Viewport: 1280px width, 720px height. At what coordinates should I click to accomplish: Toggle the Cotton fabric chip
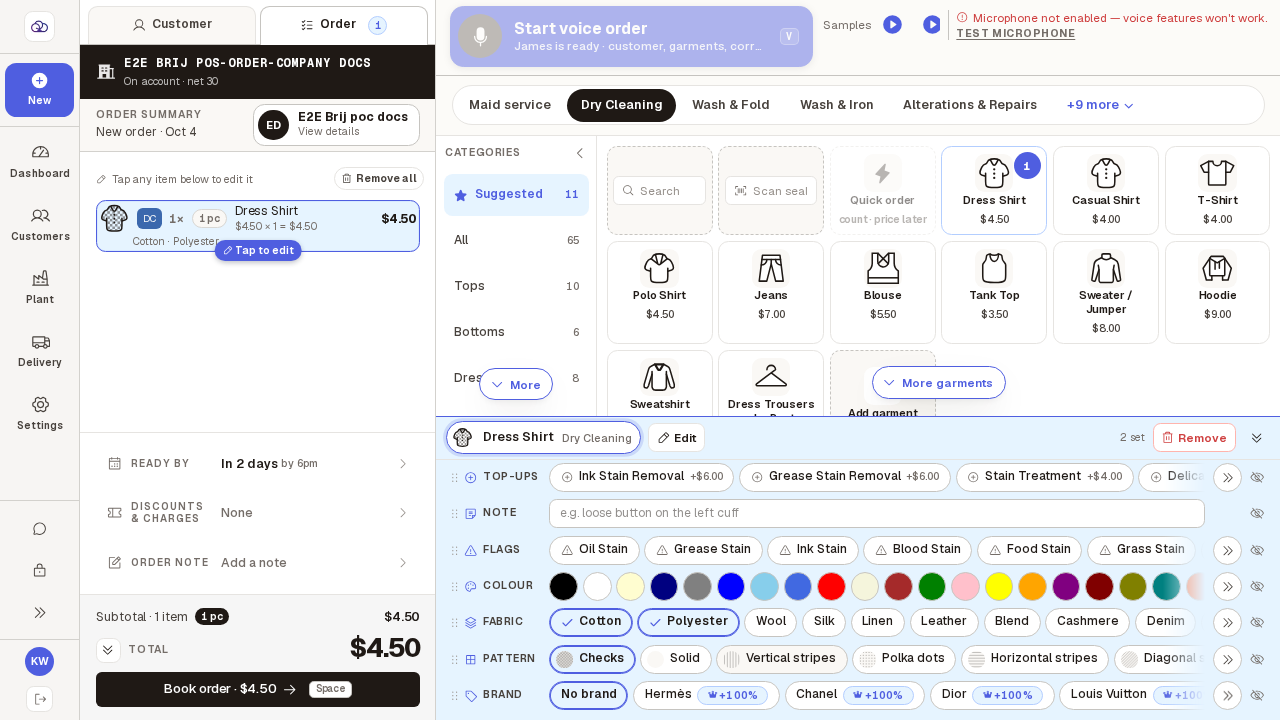[x=591, y=622]
